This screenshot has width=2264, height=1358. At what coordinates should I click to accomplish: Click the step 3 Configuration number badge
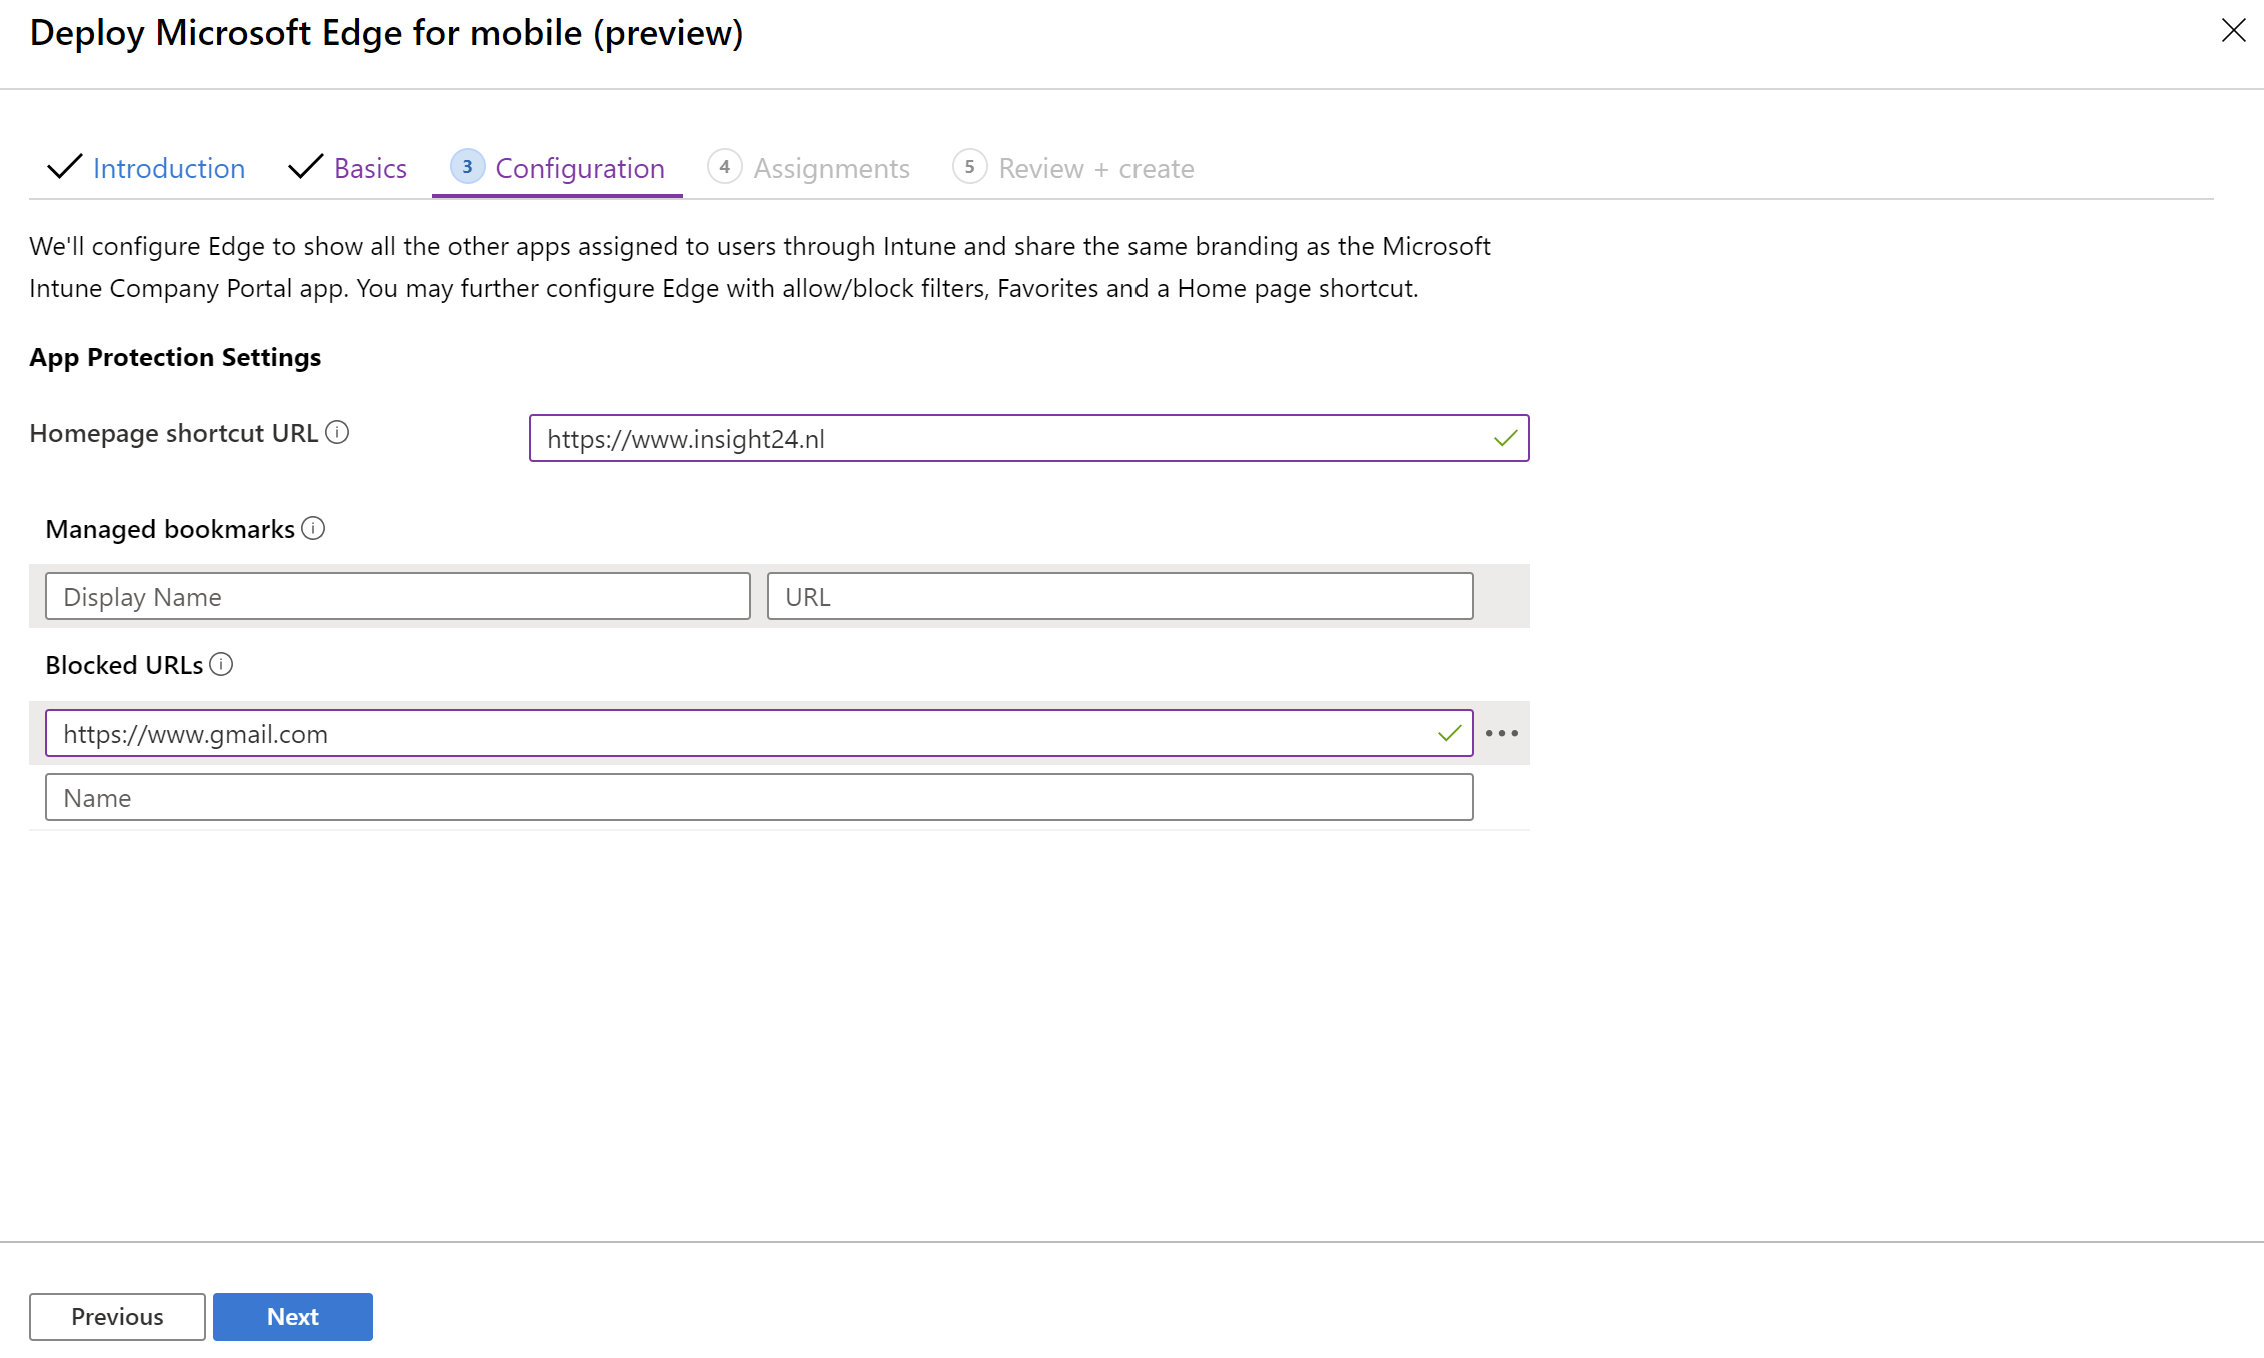tap(467, 167)
